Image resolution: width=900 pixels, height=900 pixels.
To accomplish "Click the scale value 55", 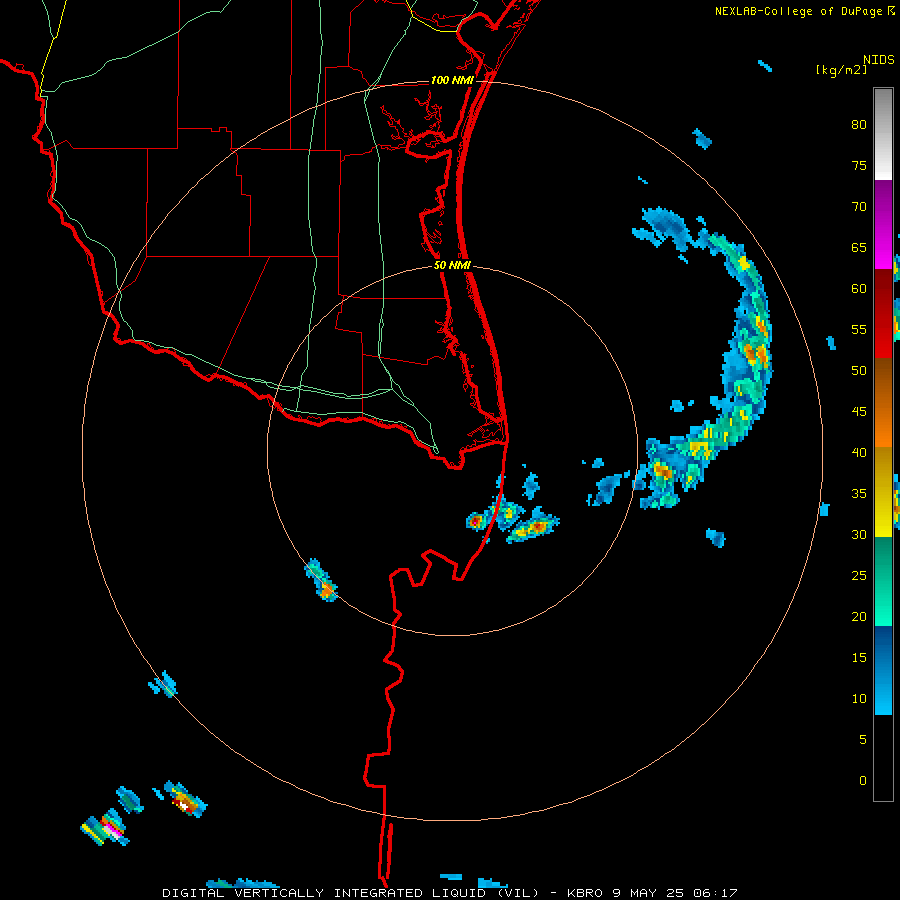I will [x=859, y=329].
